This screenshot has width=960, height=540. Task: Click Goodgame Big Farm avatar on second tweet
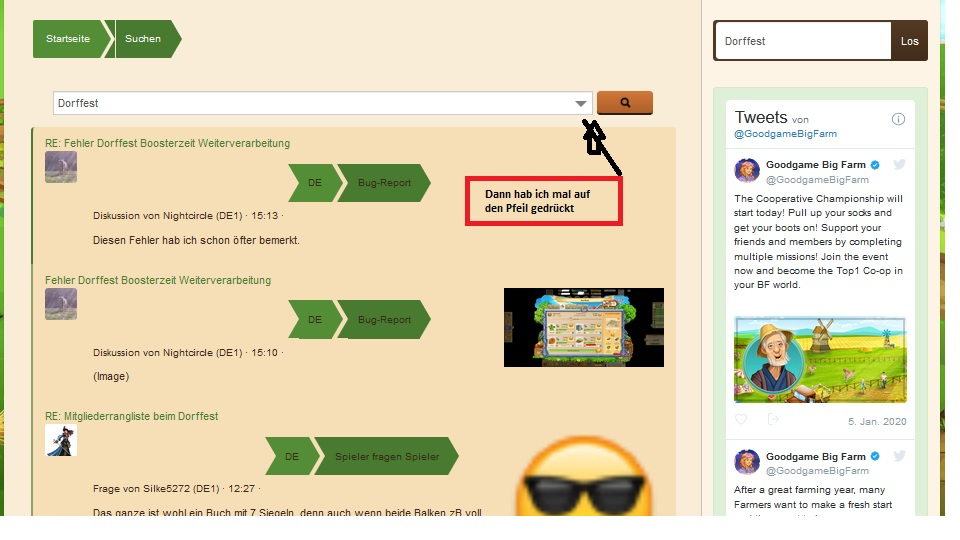click(x=747, y=462)
